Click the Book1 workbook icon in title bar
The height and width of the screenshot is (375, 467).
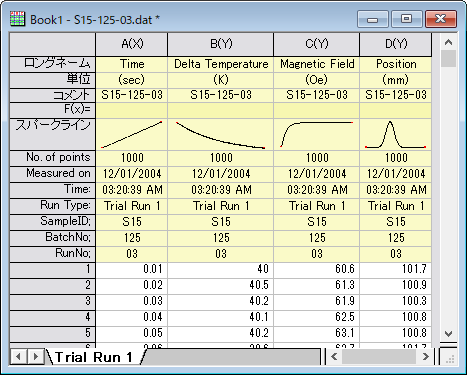(17, 19)
